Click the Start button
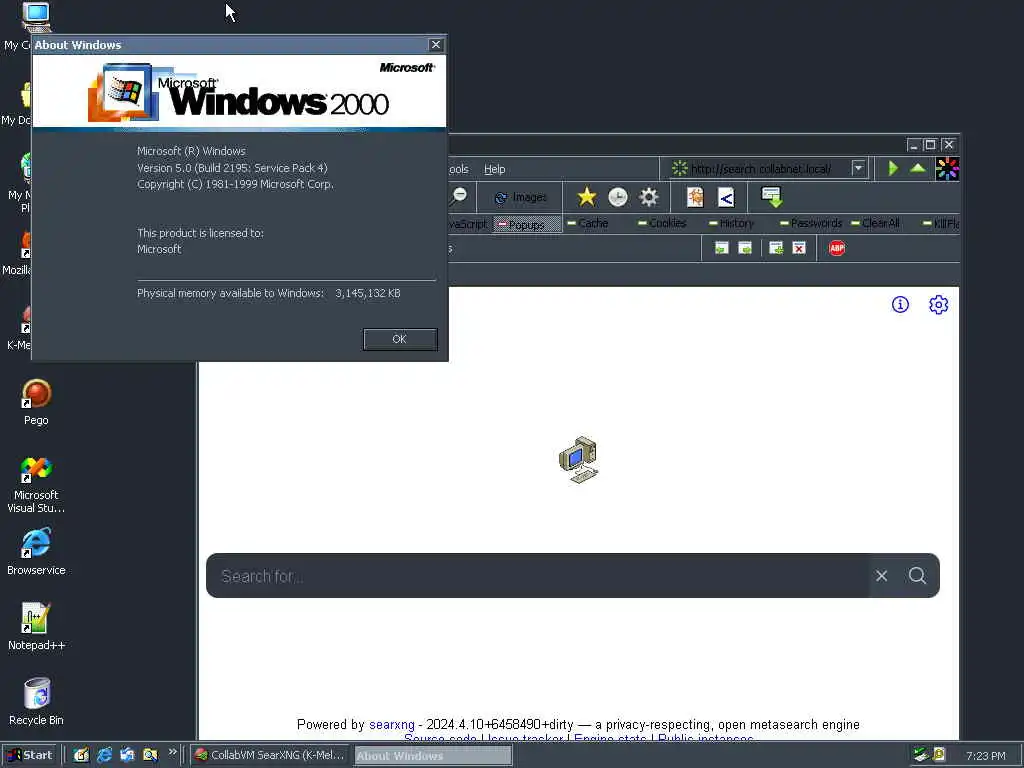Image resolution: width=1024 pixels, height=768 pixels. (x=30, y=755)
